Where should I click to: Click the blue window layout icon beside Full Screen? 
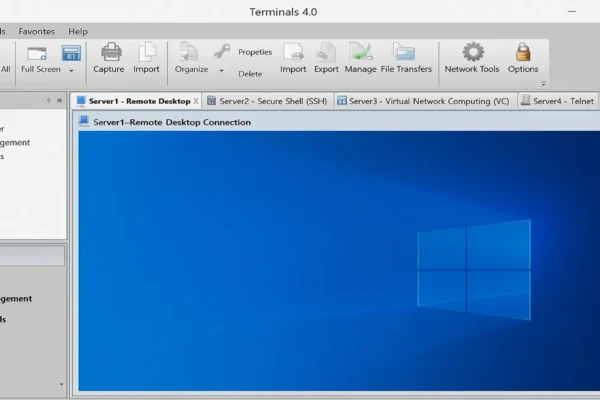pos(71,53)
